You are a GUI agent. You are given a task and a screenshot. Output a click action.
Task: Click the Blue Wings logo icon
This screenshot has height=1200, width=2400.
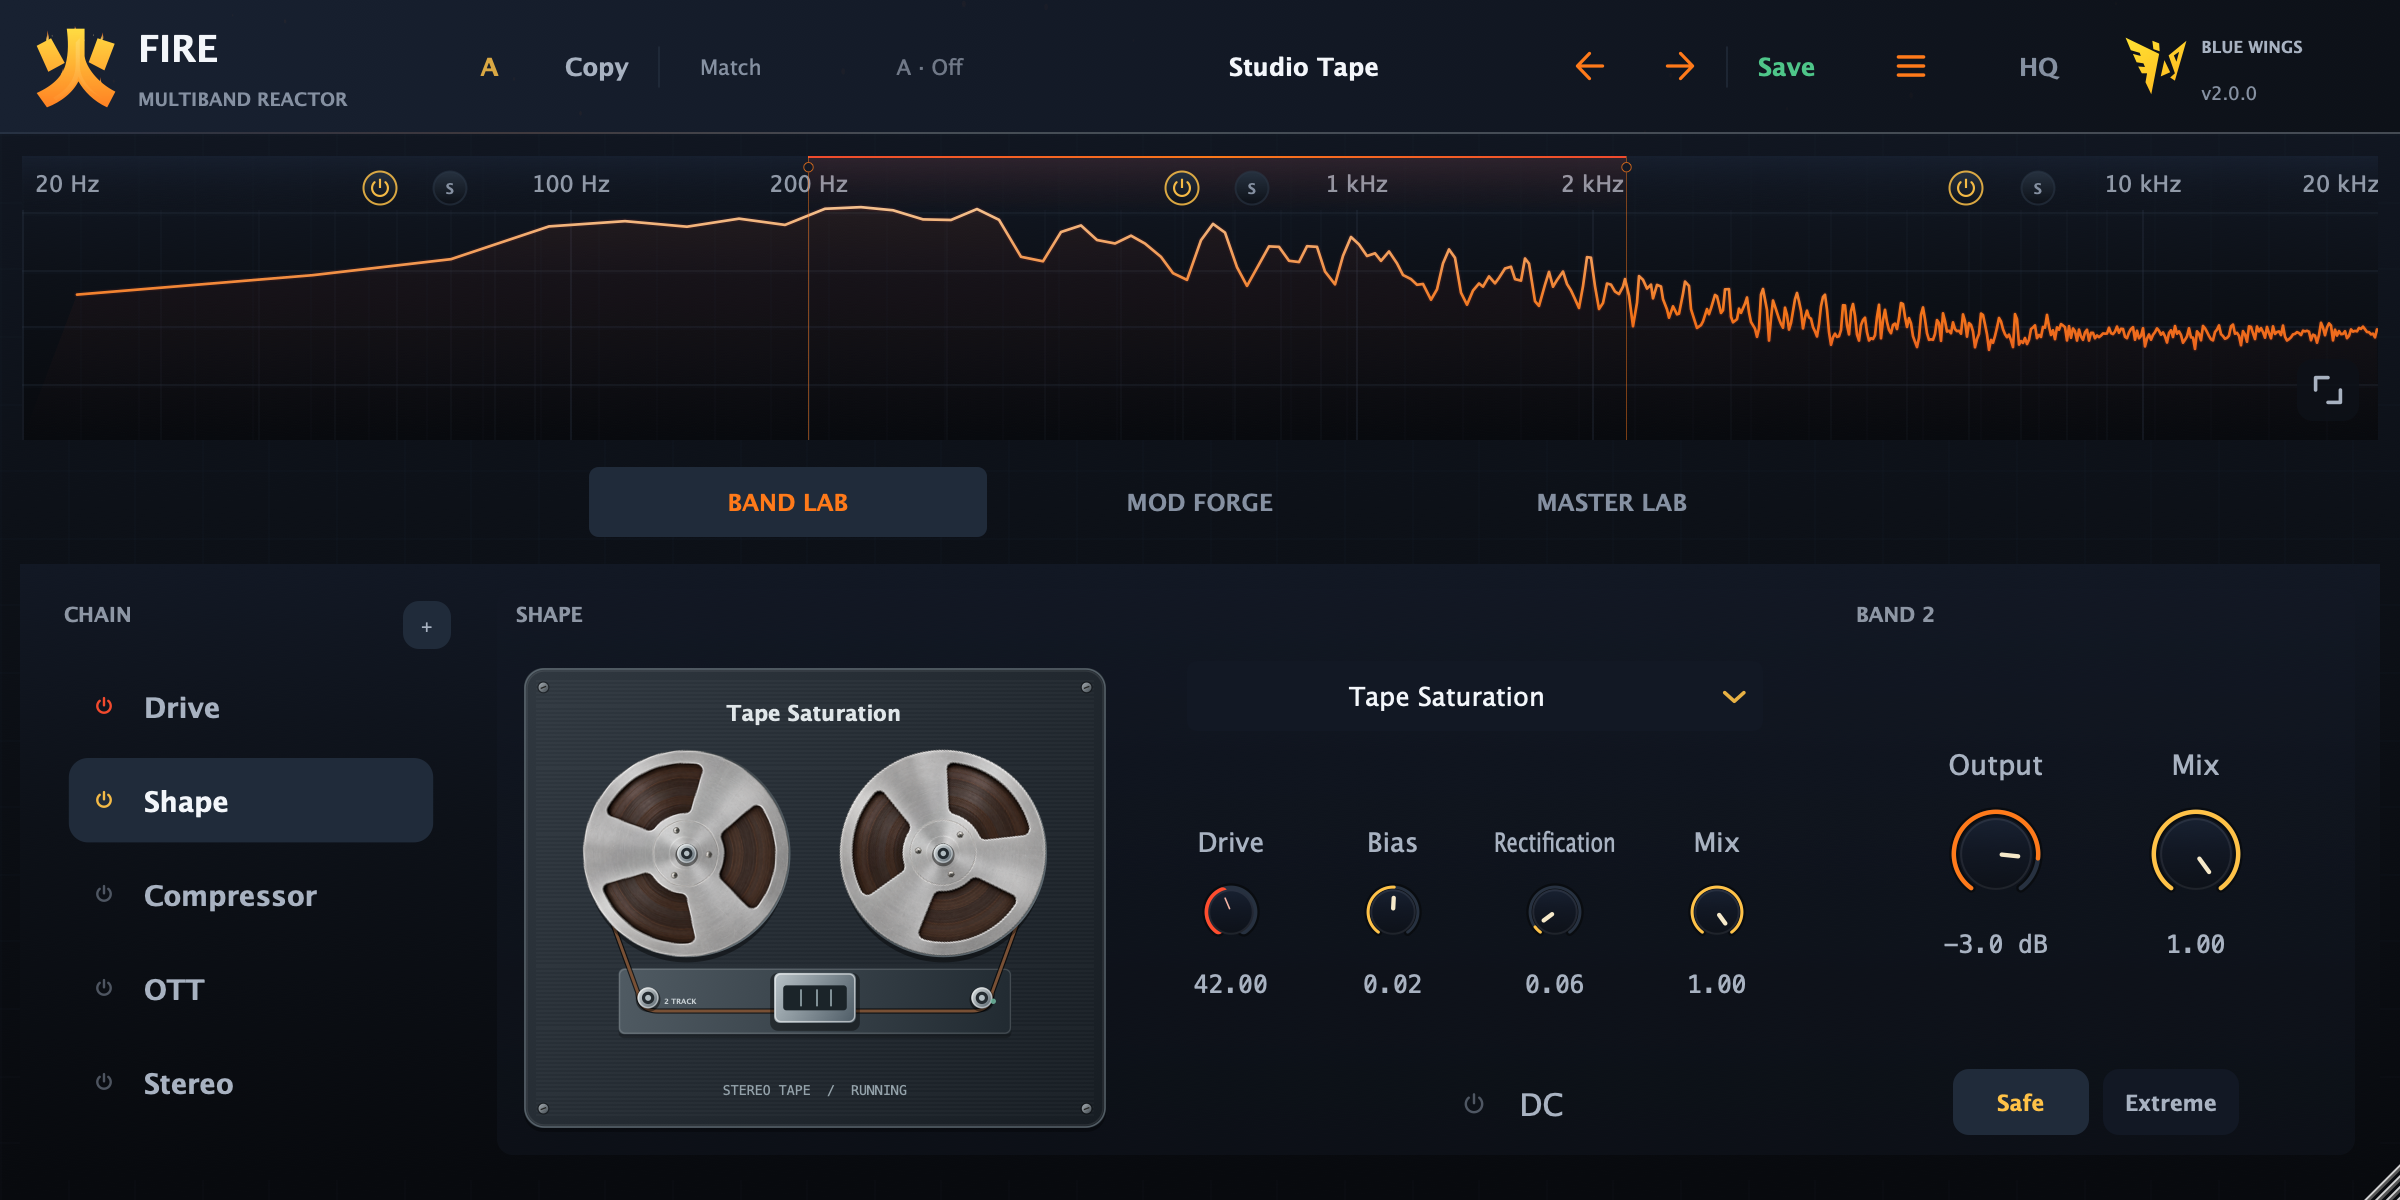pyautogui.click(x=2154, y=65)
